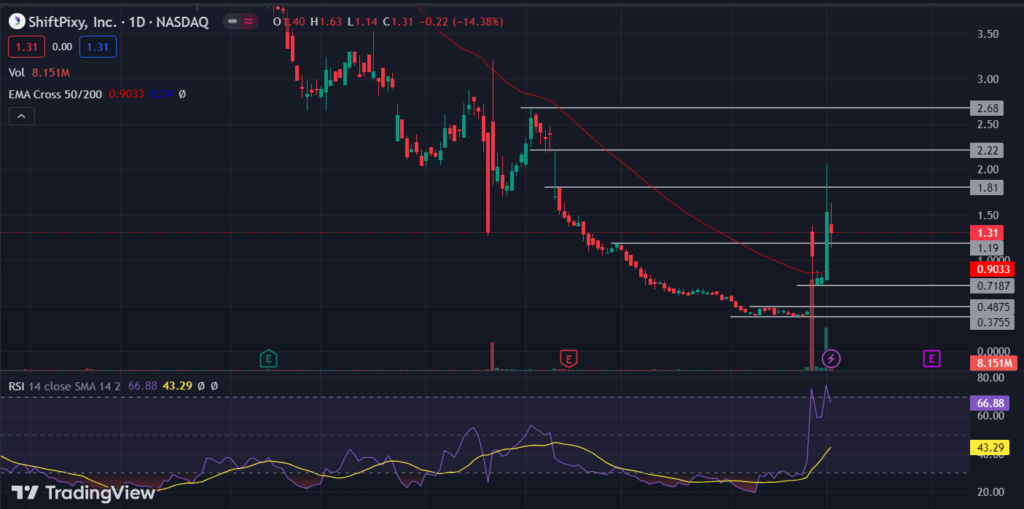Click the 1.19 horizontal line price label

pyautogui.click(x=985, y=248)
